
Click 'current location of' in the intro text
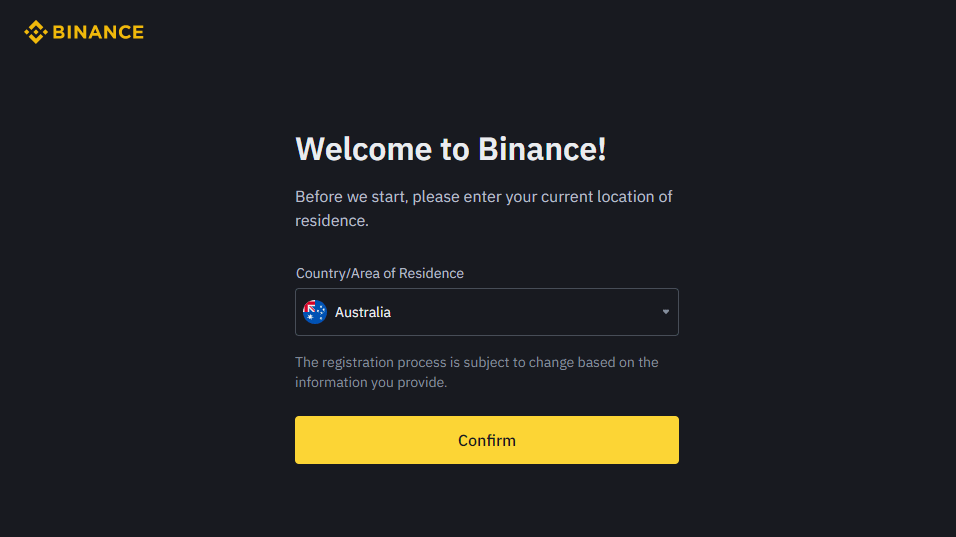(x=607, y=197)
